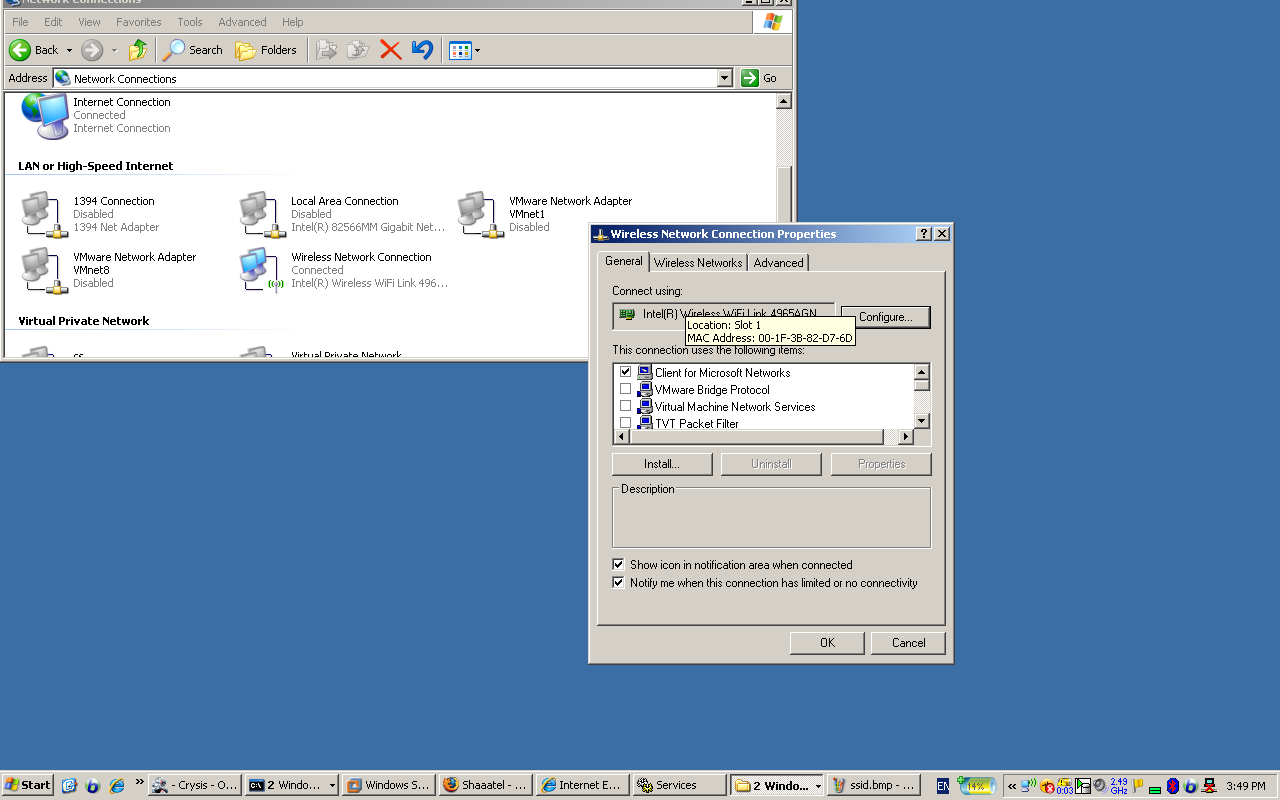Switch to the Advanced tab in Properties
This screenshot has width=1280, height=800.
778,263
